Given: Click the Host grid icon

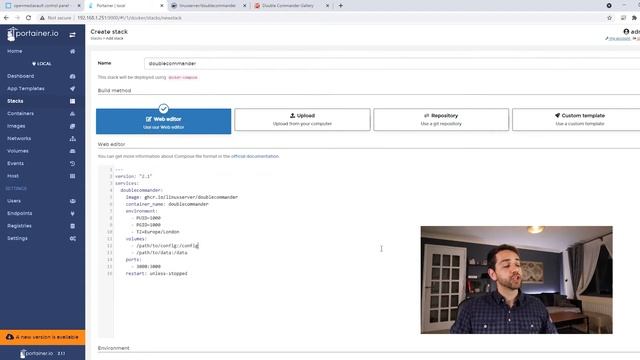Looking at the screenshot, I should tap(72, 176).
